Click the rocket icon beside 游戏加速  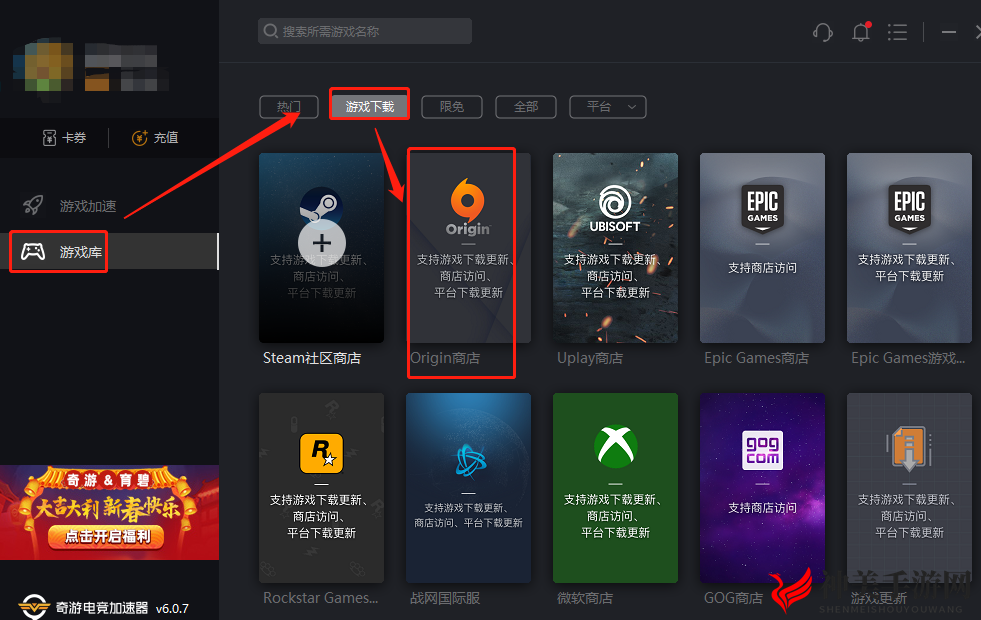pos(33,205)
